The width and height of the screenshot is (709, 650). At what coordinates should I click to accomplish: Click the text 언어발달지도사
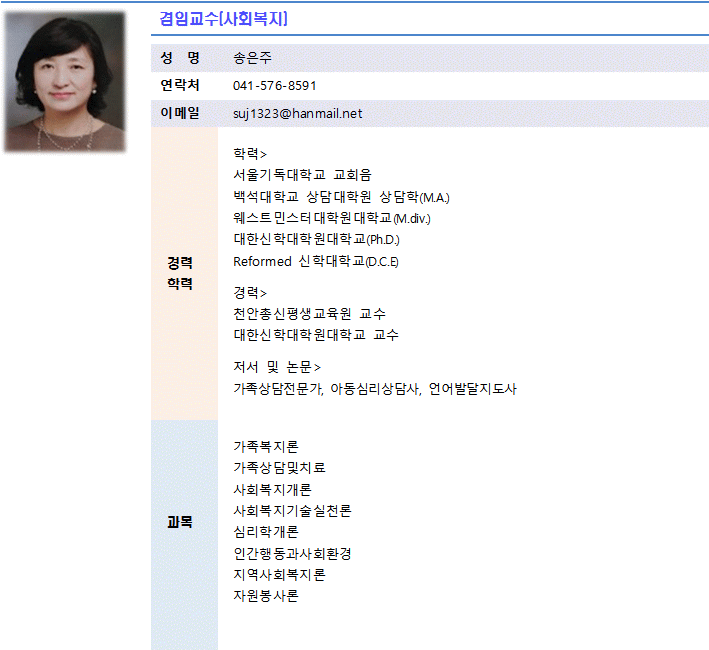tap(473, 389)
